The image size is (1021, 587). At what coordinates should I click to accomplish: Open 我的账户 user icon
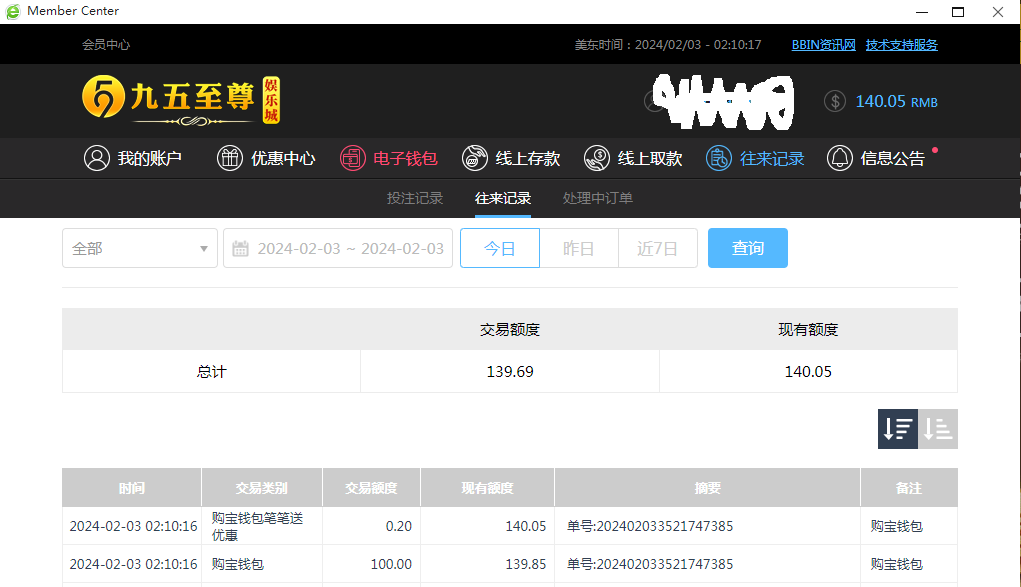coord(96,158)
